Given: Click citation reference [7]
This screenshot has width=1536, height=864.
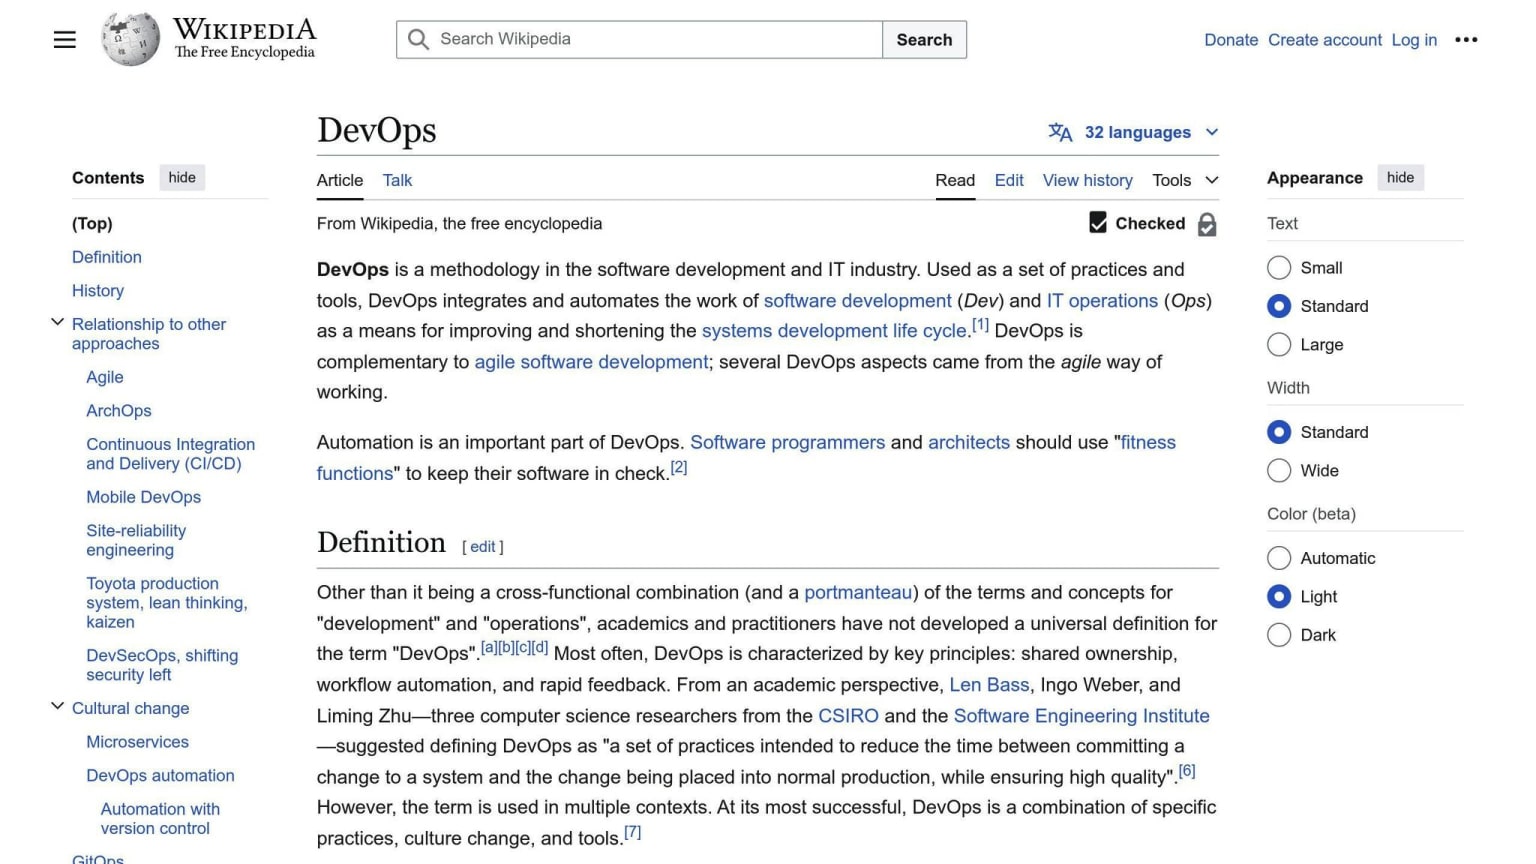Looking at the screenshot, I should point(632,832).
